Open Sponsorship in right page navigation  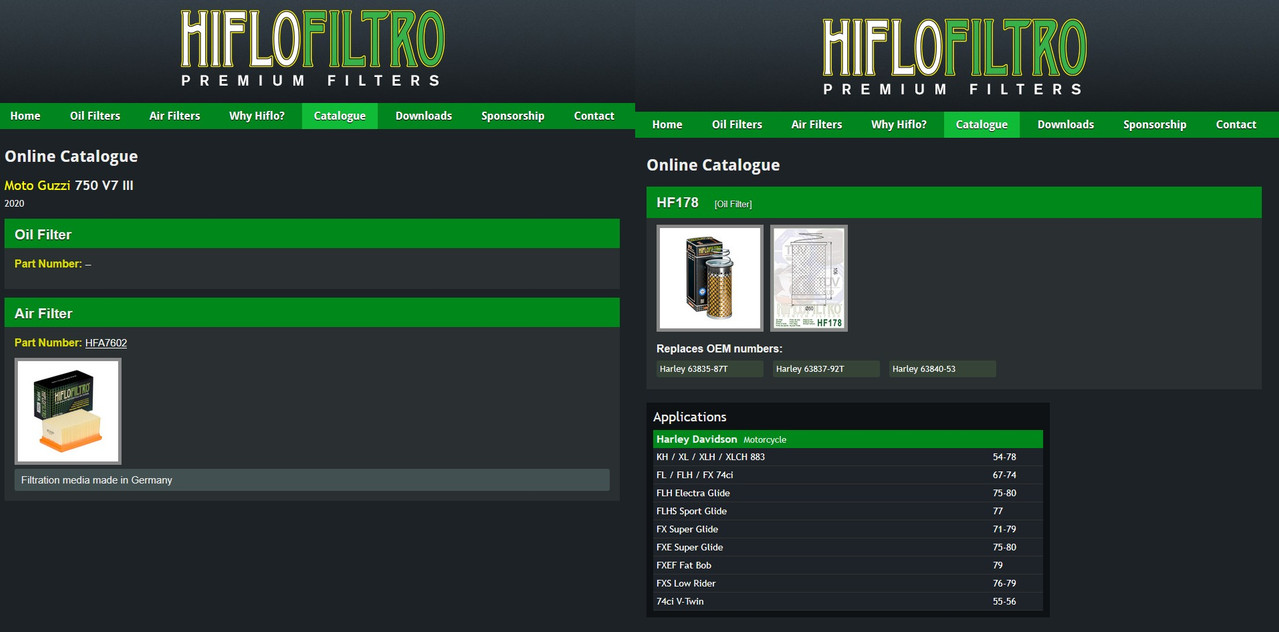1155,125
